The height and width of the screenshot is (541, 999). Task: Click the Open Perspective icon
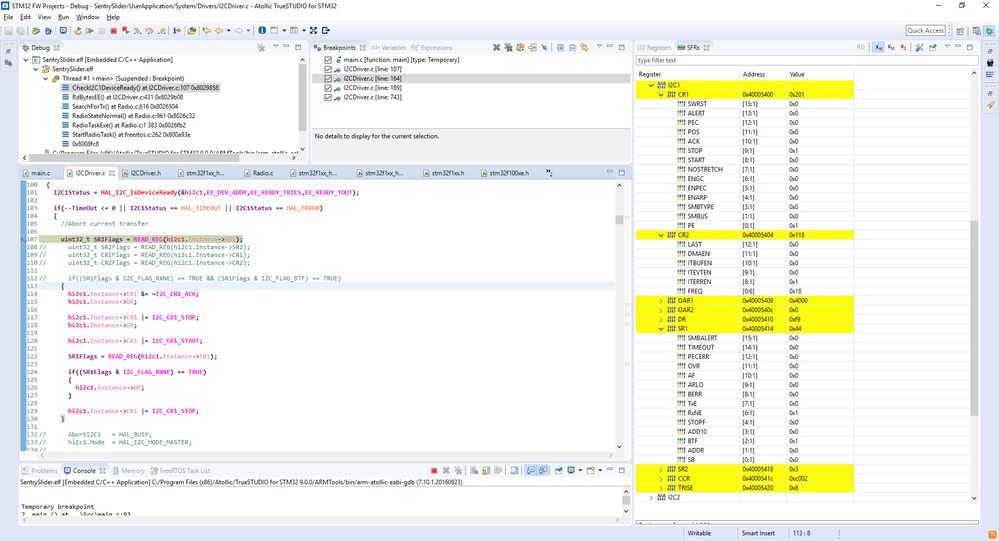click(960, 31)
